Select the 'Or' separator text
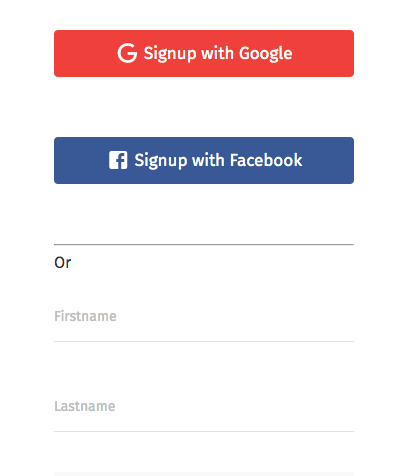The image size is (406, 476). pos(63,263)
